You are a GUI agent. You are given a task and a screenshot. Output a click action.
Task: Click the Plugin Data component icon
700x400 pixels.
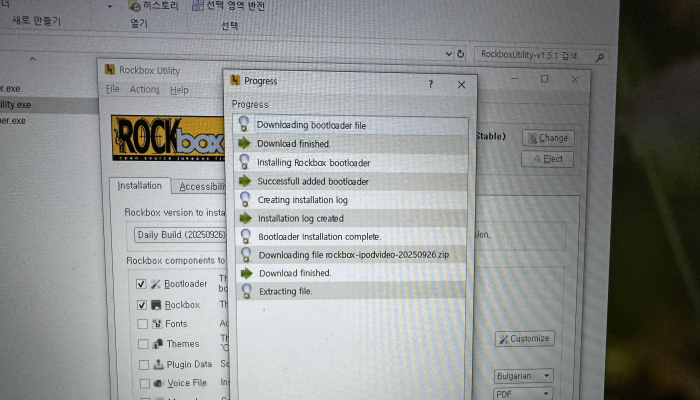[158, 364]
